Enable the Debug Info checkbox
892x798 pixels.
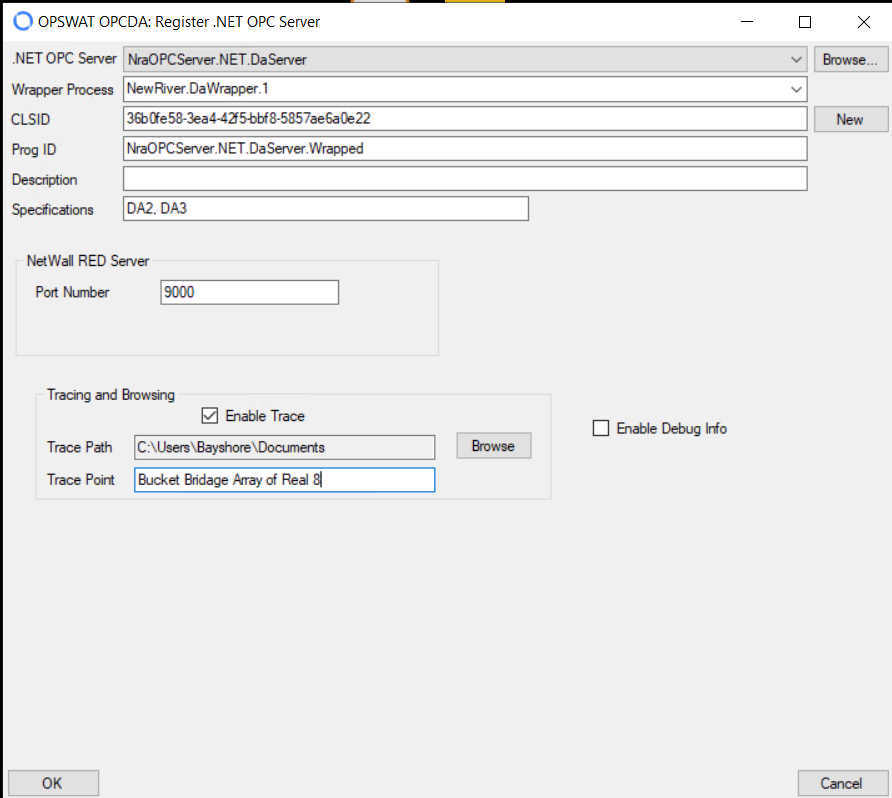click(601, 428)
